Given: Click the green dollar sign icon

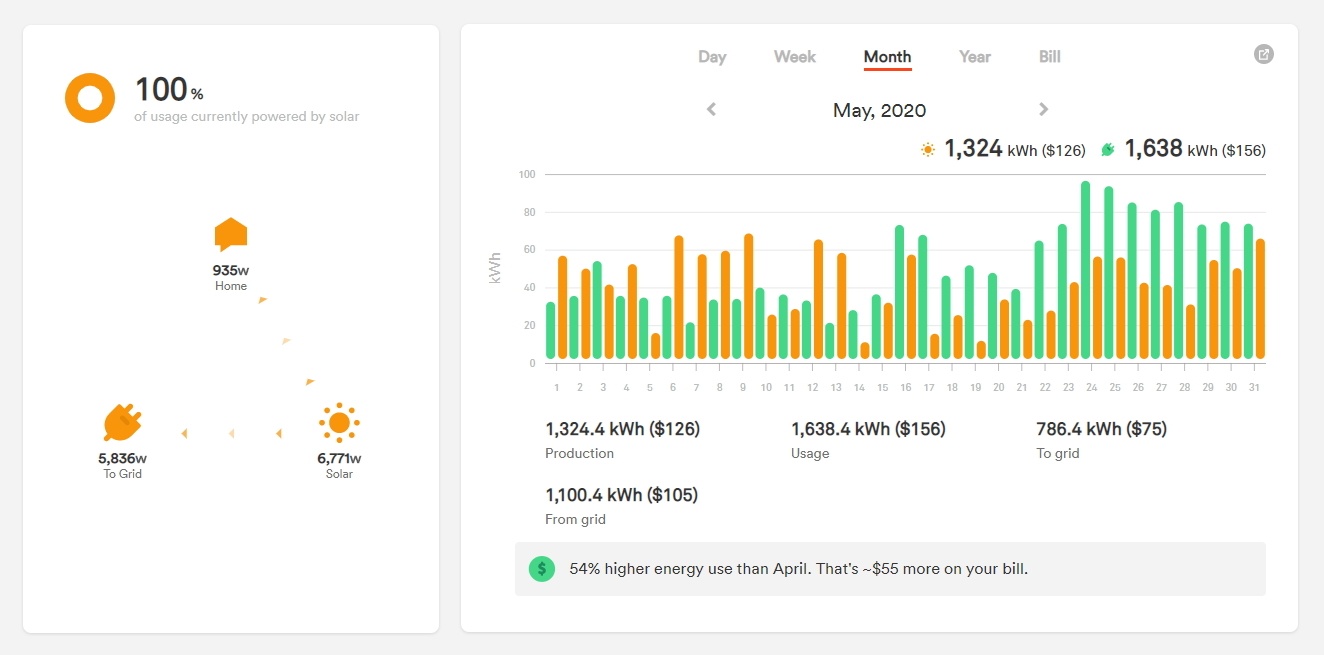Looking at the screenshot, I should (x=542, y=569).
